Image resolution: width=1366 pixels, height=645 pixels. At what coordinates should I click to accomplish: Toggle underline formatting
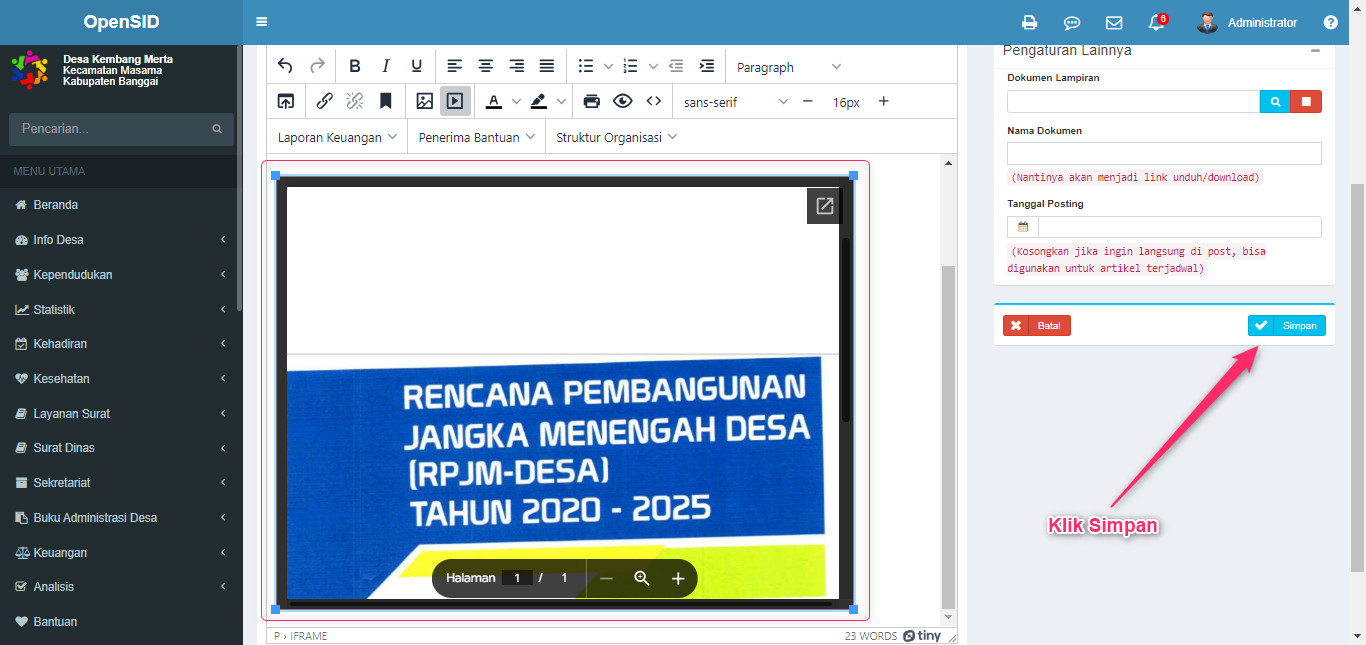[417, 66]
